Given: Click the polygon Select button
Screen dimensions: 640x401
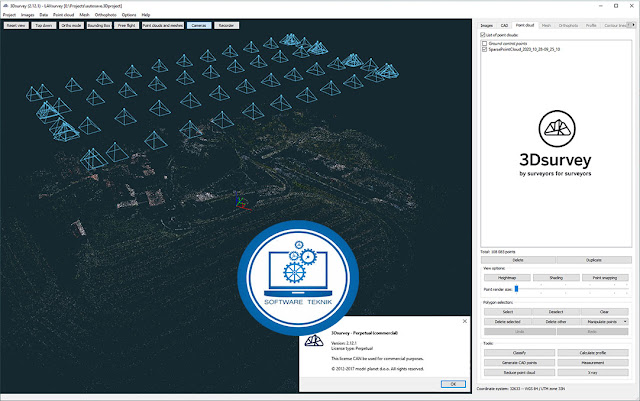Looking at the screenshot, I should point(508,312).
